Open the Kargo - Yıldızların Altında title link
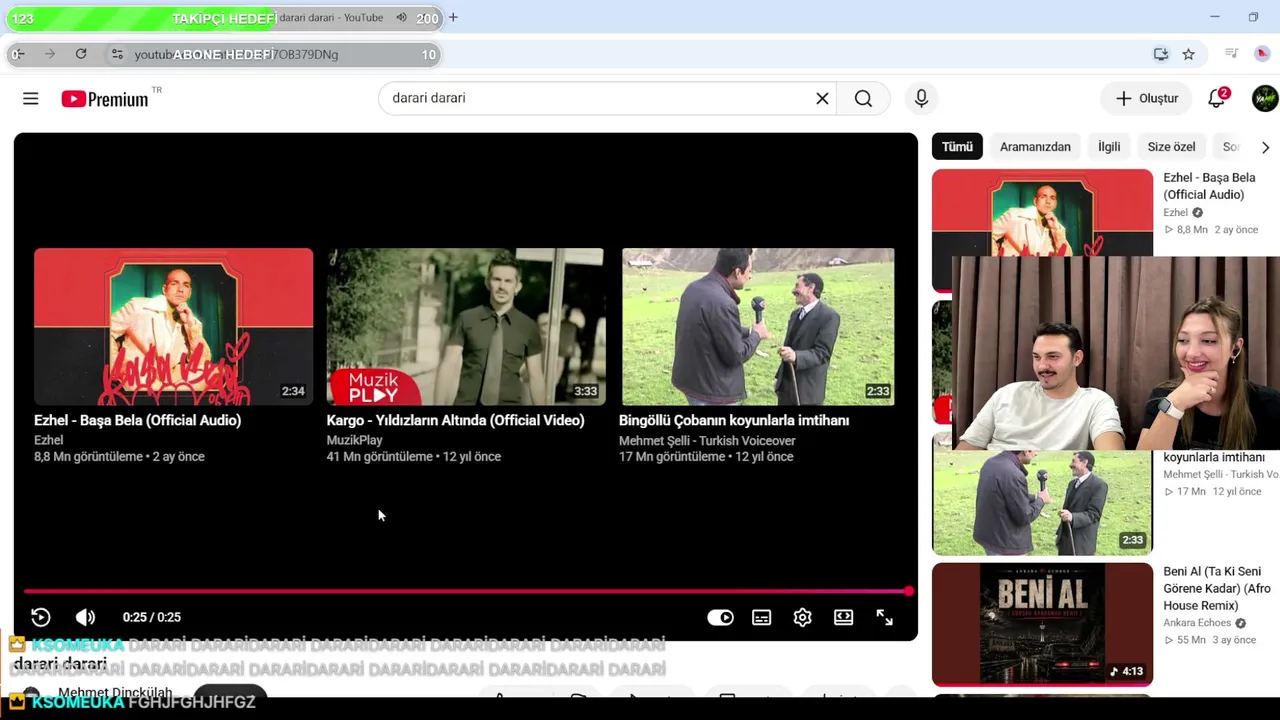1280x720 pixels. pyautogui.click(x=455, y=421)
